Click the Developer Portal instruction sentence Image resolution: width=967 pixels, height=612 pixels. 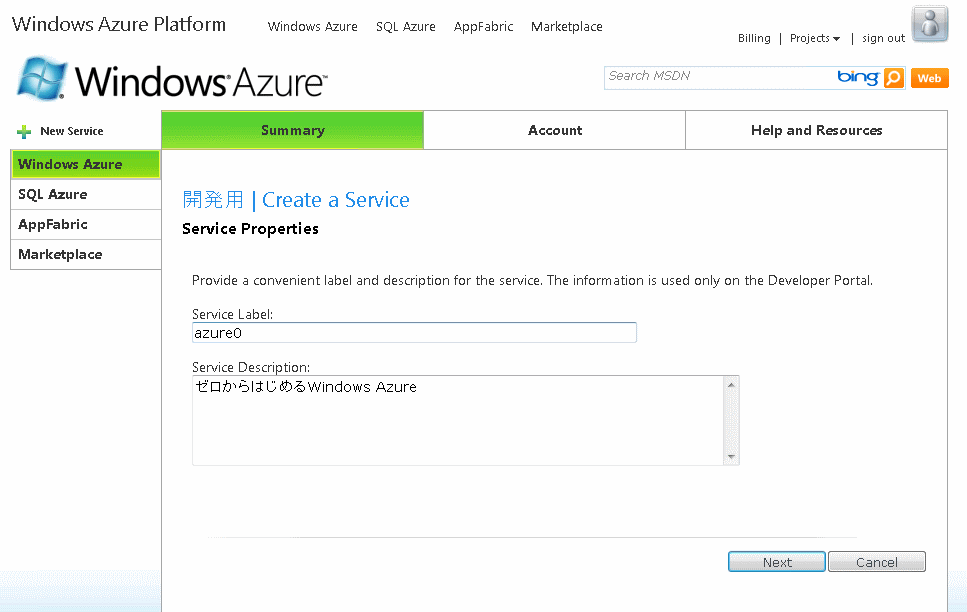click(x=532, y=281)
